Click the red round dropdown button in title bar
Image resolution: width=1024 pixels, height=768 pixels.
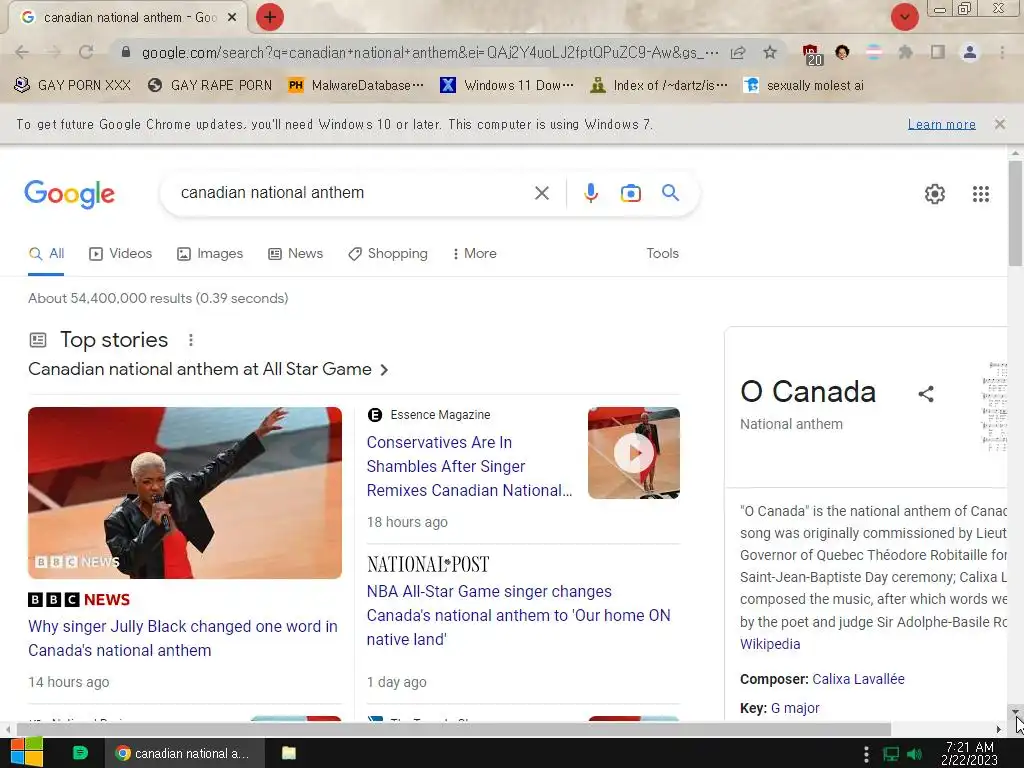point(904,17)
